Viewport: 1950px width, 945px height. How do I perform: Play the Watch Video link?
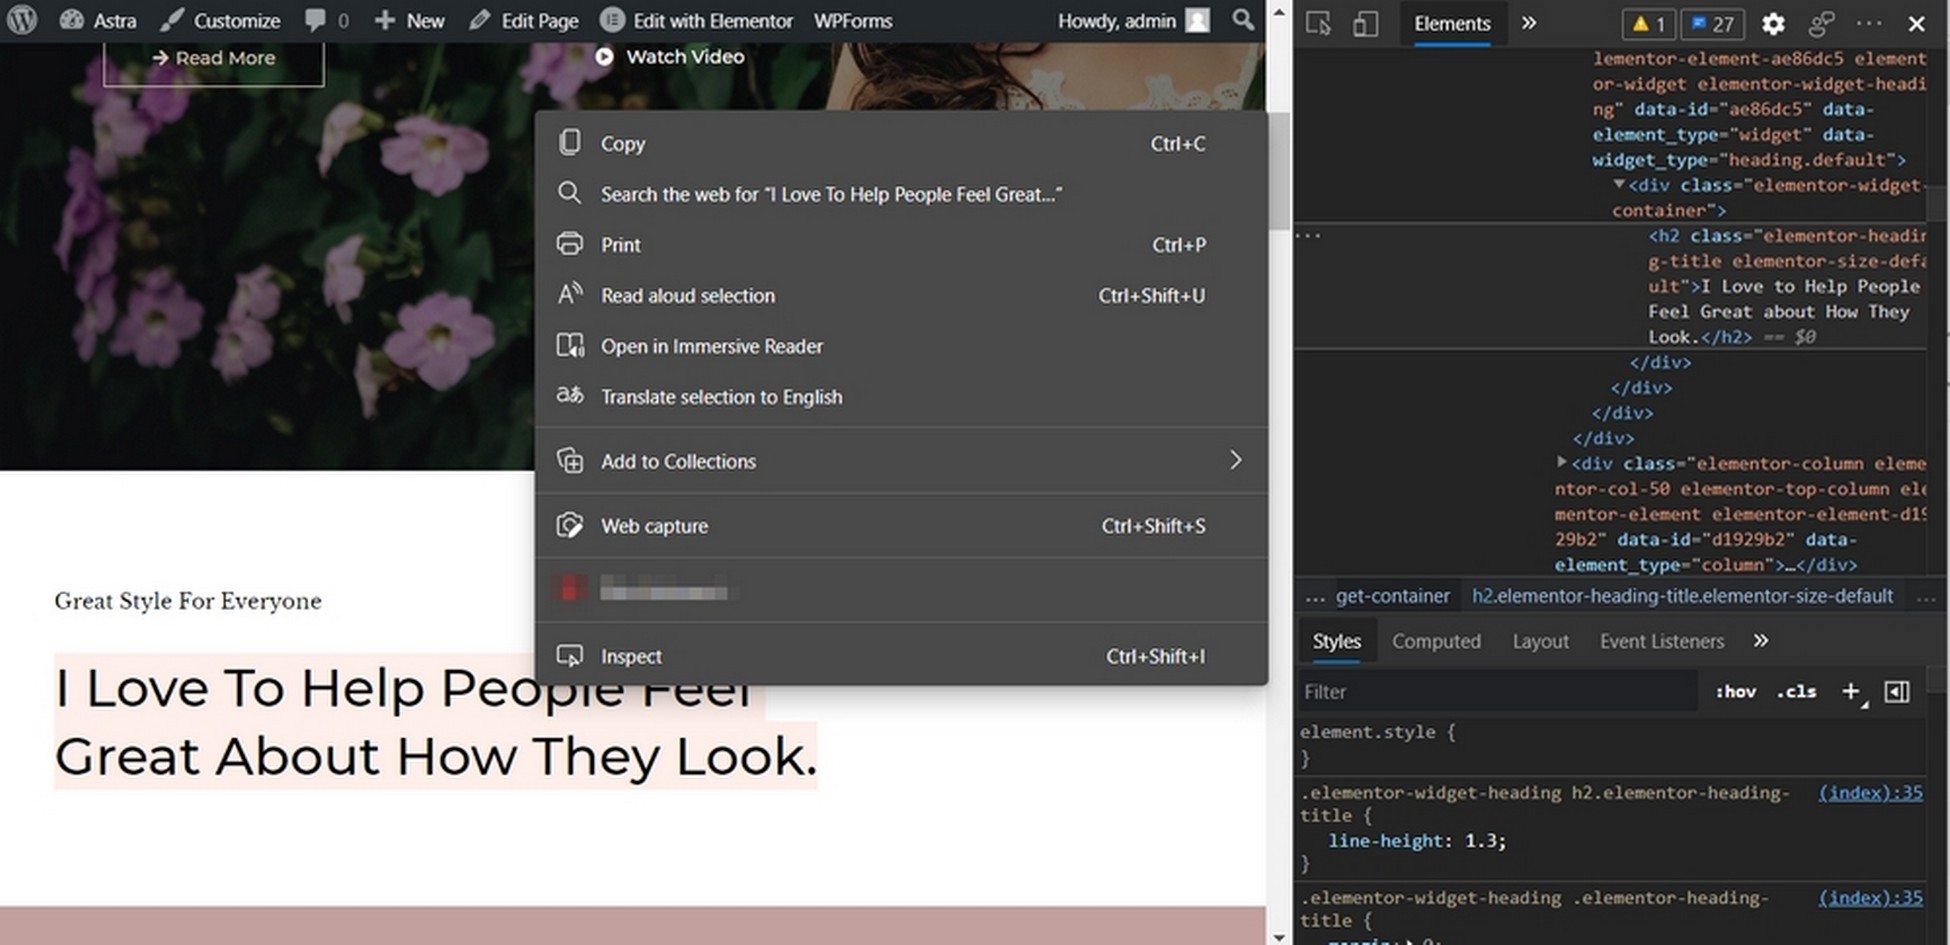coord(670,57)
